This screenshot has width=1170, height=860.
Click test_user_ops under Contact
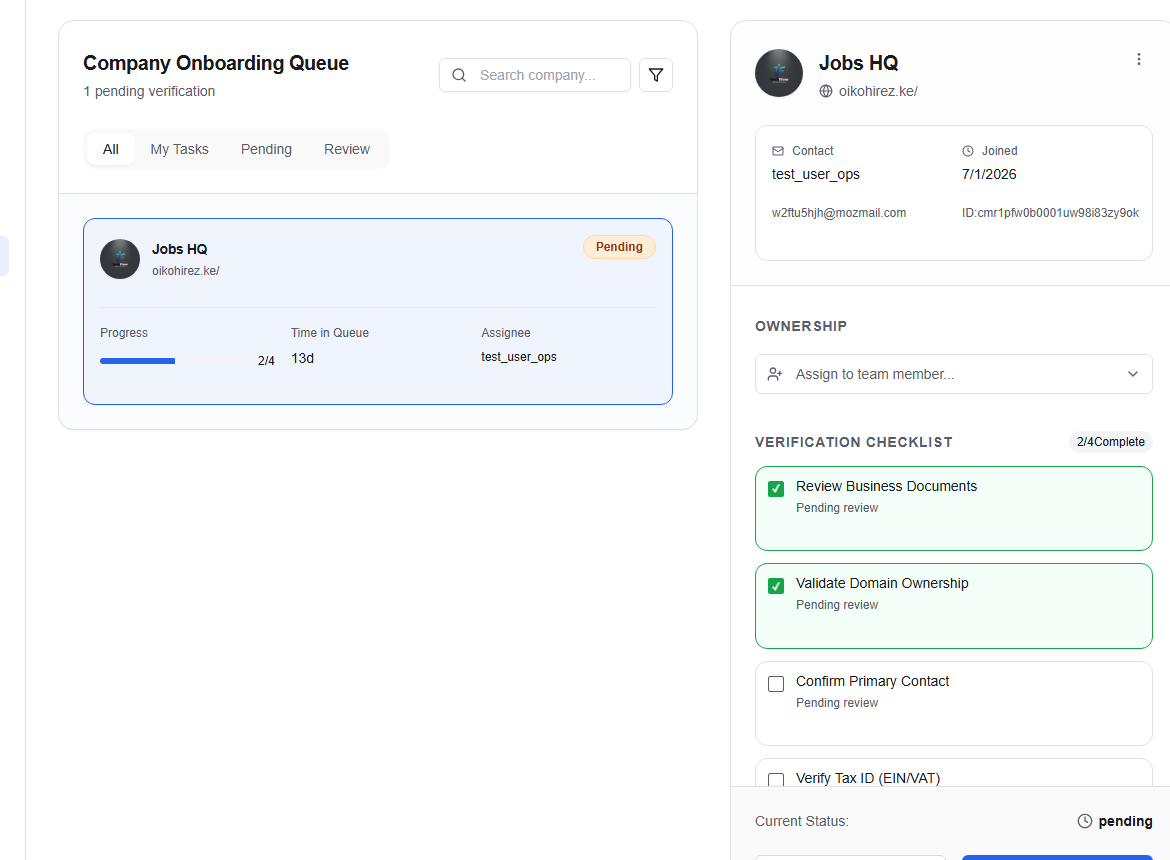click(x=816, y=174)
